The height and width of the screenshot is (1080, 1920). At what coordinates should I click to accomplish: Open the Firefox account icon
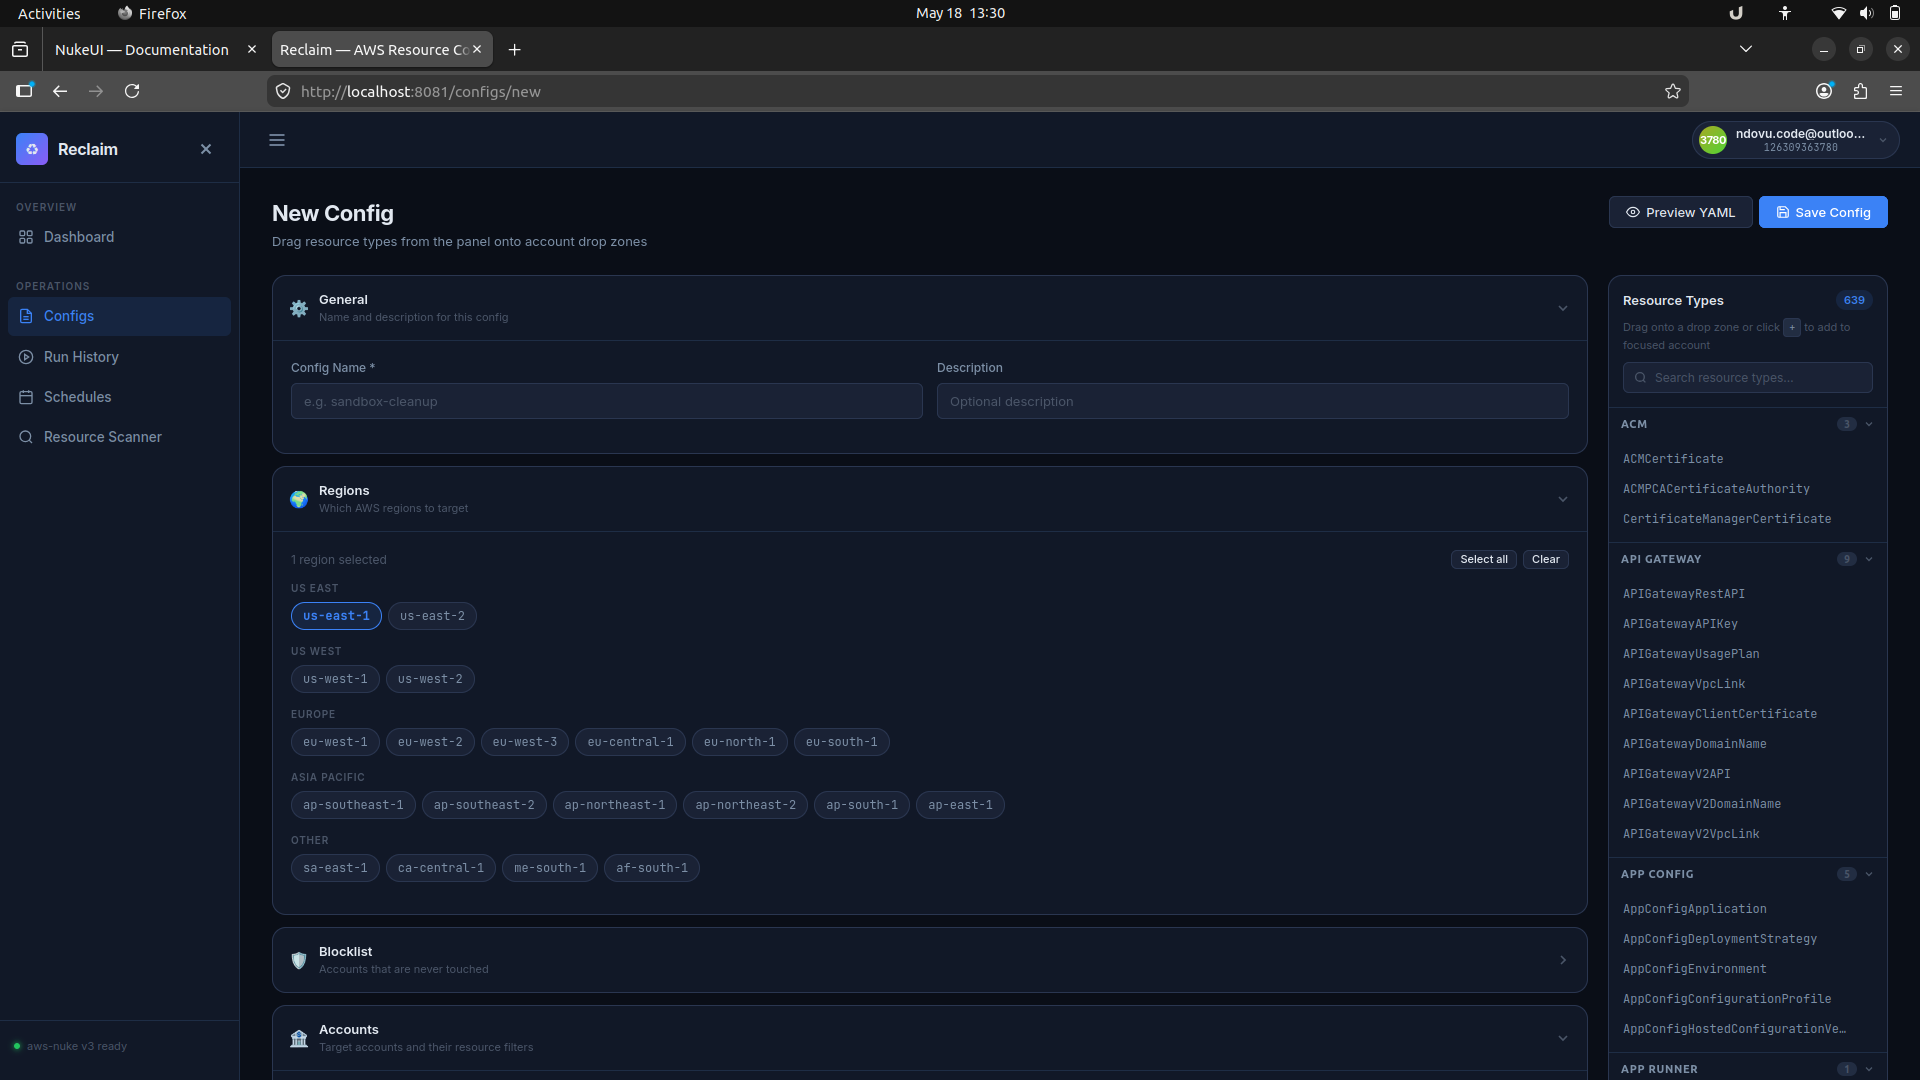[x=1824, y=91]
